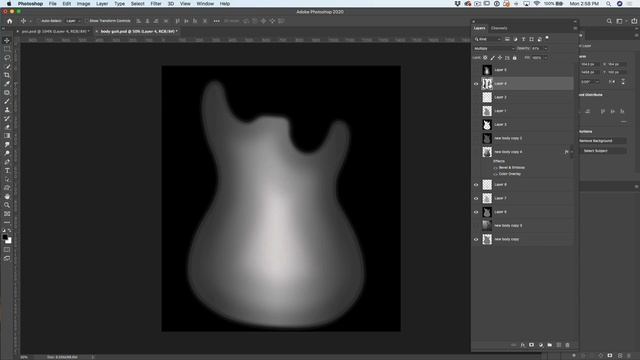Hide the bottom new body copy layer

pyautogui.click(x=476, y=240)
